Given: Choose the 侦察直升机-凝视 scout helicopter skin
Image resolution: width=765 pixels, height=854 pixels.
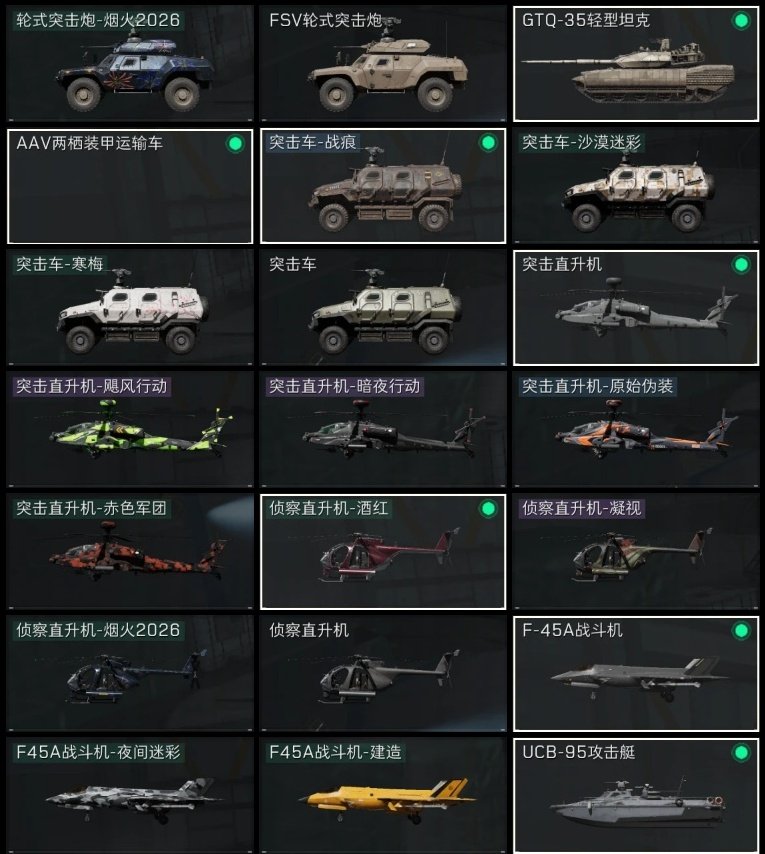Looking at the screenshot, I should coord(636,552).
